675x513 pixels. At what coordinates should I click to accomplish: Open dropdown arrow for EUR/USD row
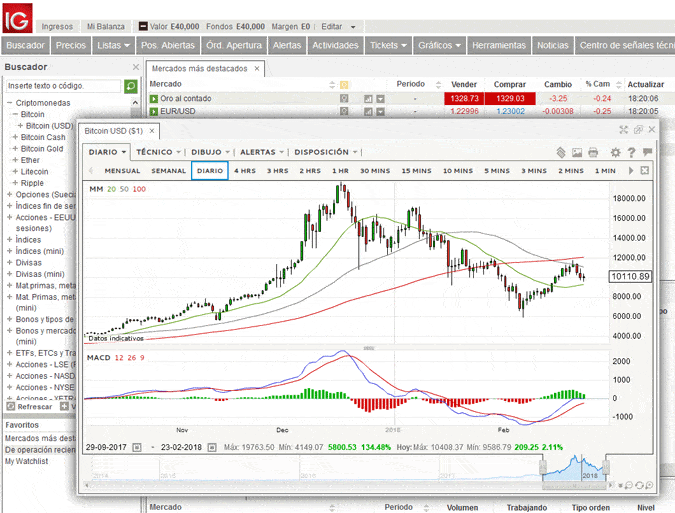(x=381, y=112)
